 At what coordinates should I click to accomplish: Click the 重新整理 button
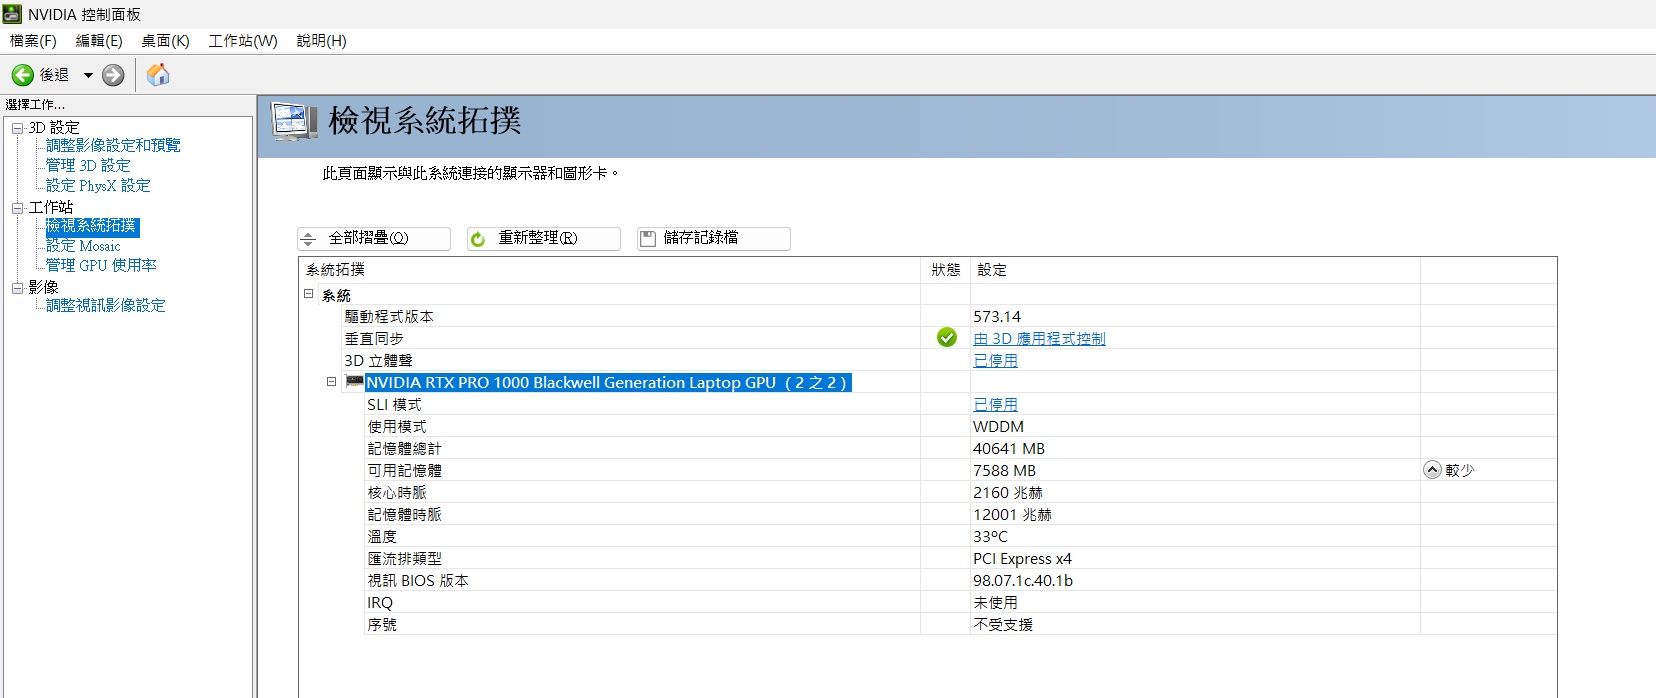pos(544,239)
